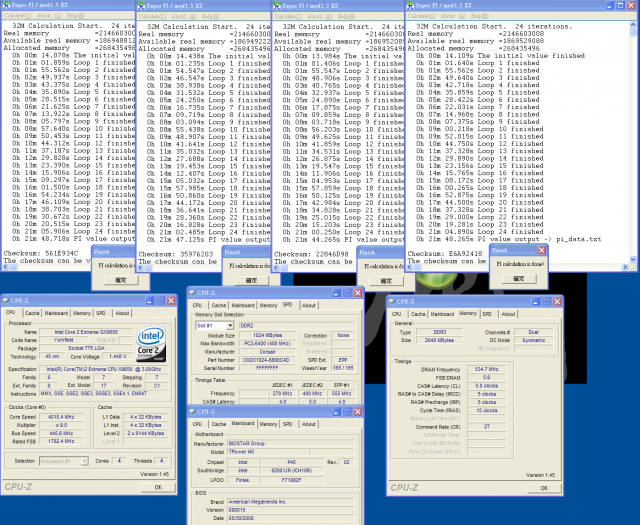The width and height of the screenshot is (640, 525).
Task: Select SPD tab in CPU-Z Mainboard window
Action: pyautogui.click(x=288, y=424)
